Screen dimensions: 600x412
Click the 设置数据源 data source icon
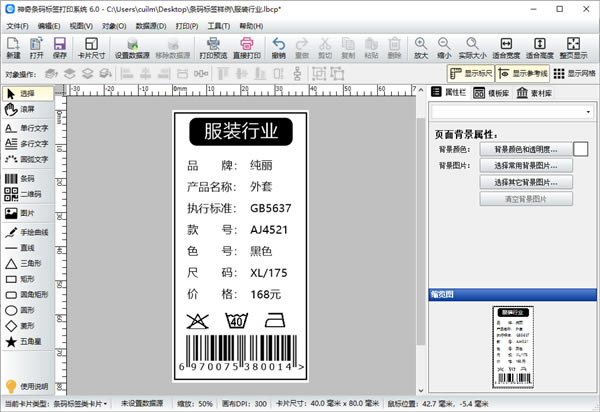pos(132,48)
